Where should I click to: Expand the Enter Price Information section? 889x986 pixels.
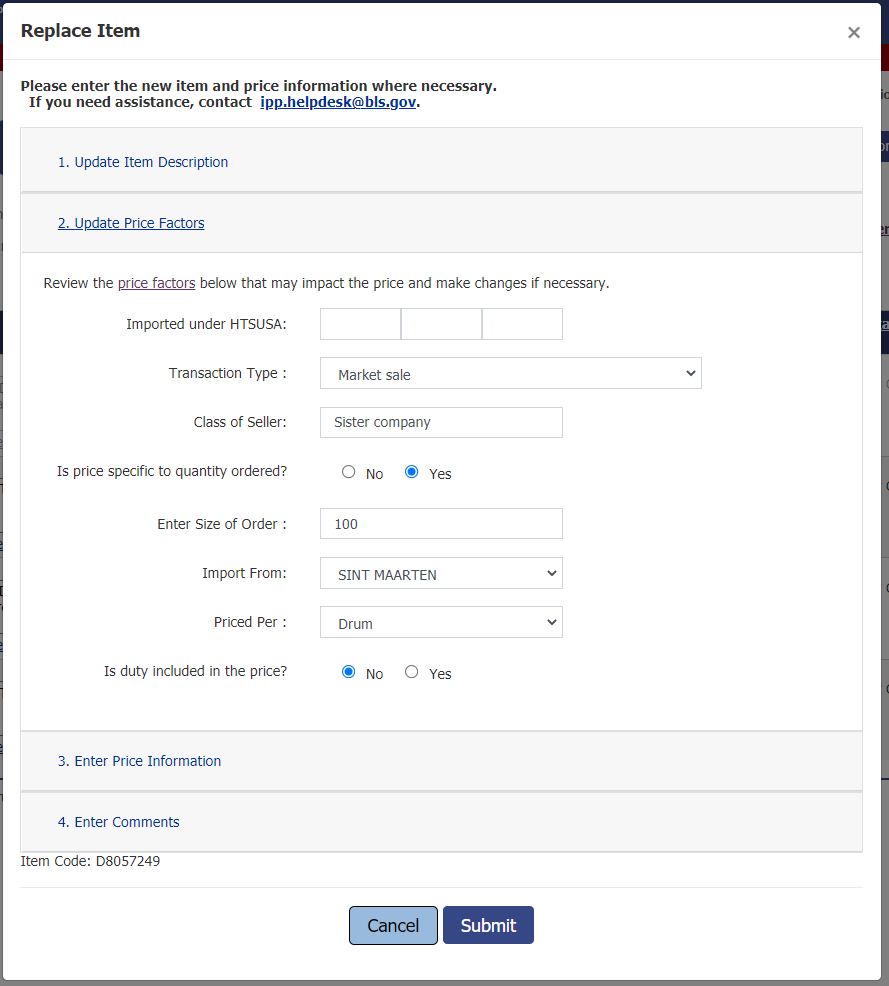point(139,761)
